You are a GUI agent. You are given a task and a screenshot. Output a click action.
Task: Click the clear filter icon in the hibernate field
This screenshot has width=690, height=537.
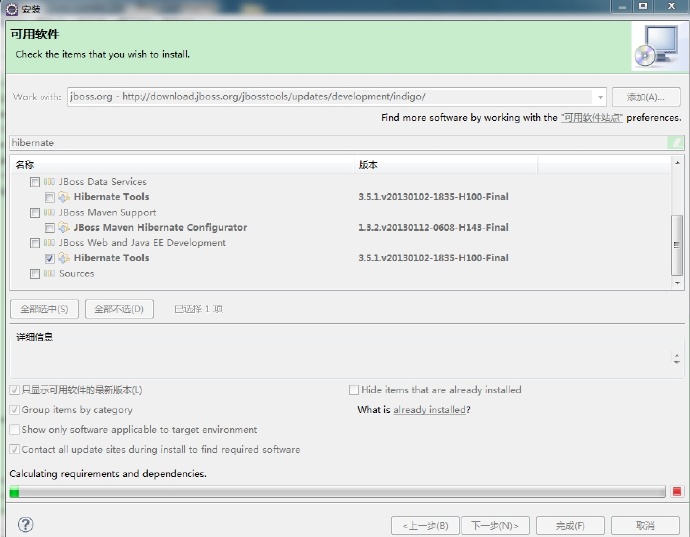coord(676,143)
